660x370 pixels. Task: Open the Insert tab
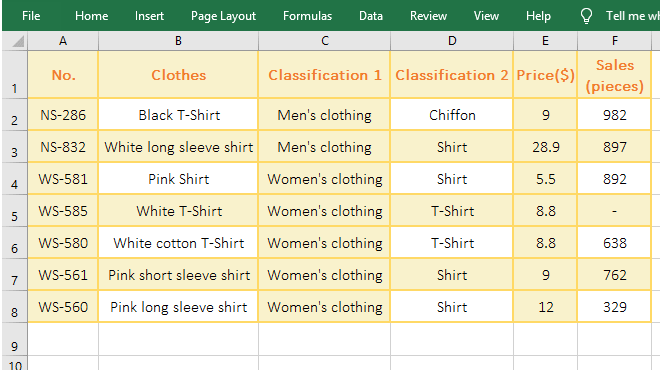[x=149, y=16]
